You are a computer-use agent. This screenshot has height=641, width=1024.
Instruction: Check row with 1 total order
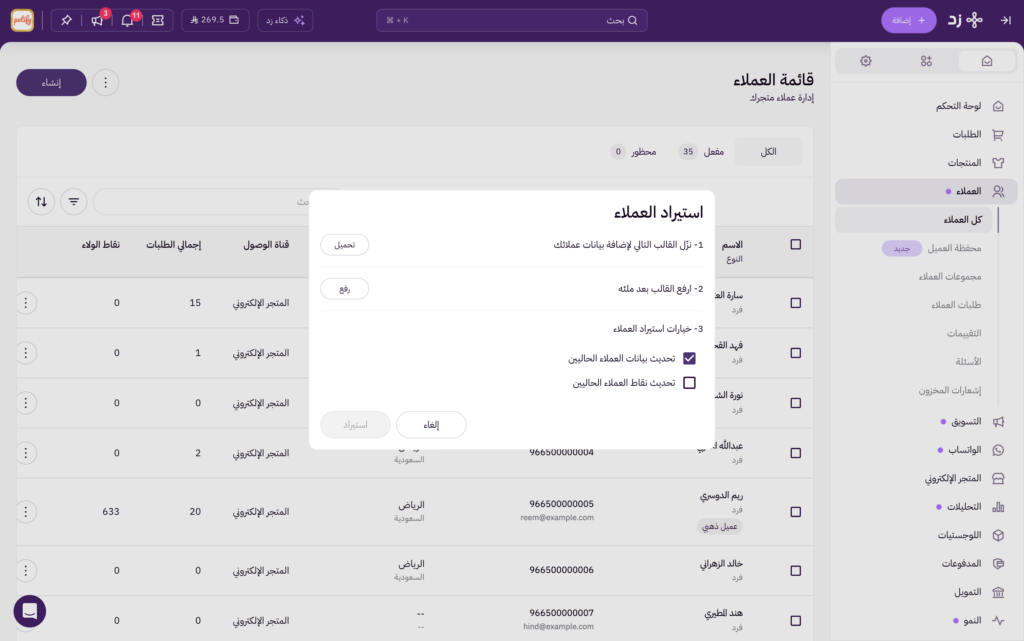click(x=795, y=352)
